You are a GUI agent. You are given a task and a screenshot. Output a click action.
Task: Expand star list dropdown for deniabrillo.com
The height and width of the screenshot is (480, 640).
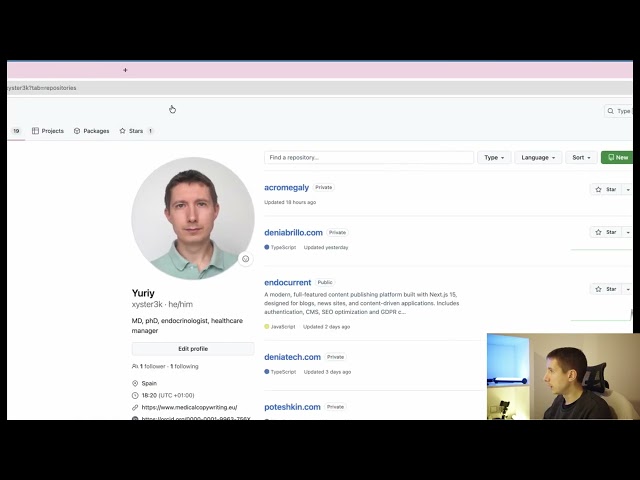pyautogui.click(x=627, y=232)
